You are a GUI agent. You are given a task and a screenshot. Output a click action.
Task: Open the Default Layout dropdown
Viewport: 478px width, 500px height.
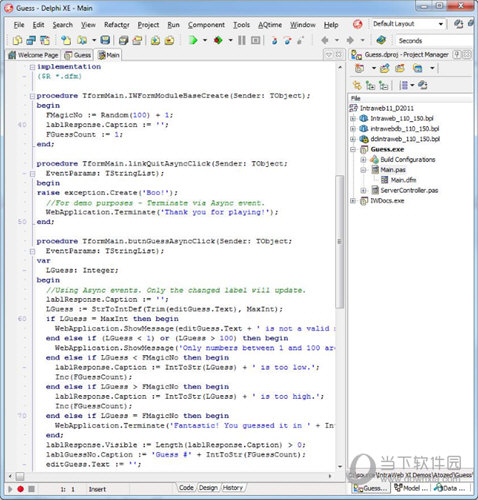[441, 24]
